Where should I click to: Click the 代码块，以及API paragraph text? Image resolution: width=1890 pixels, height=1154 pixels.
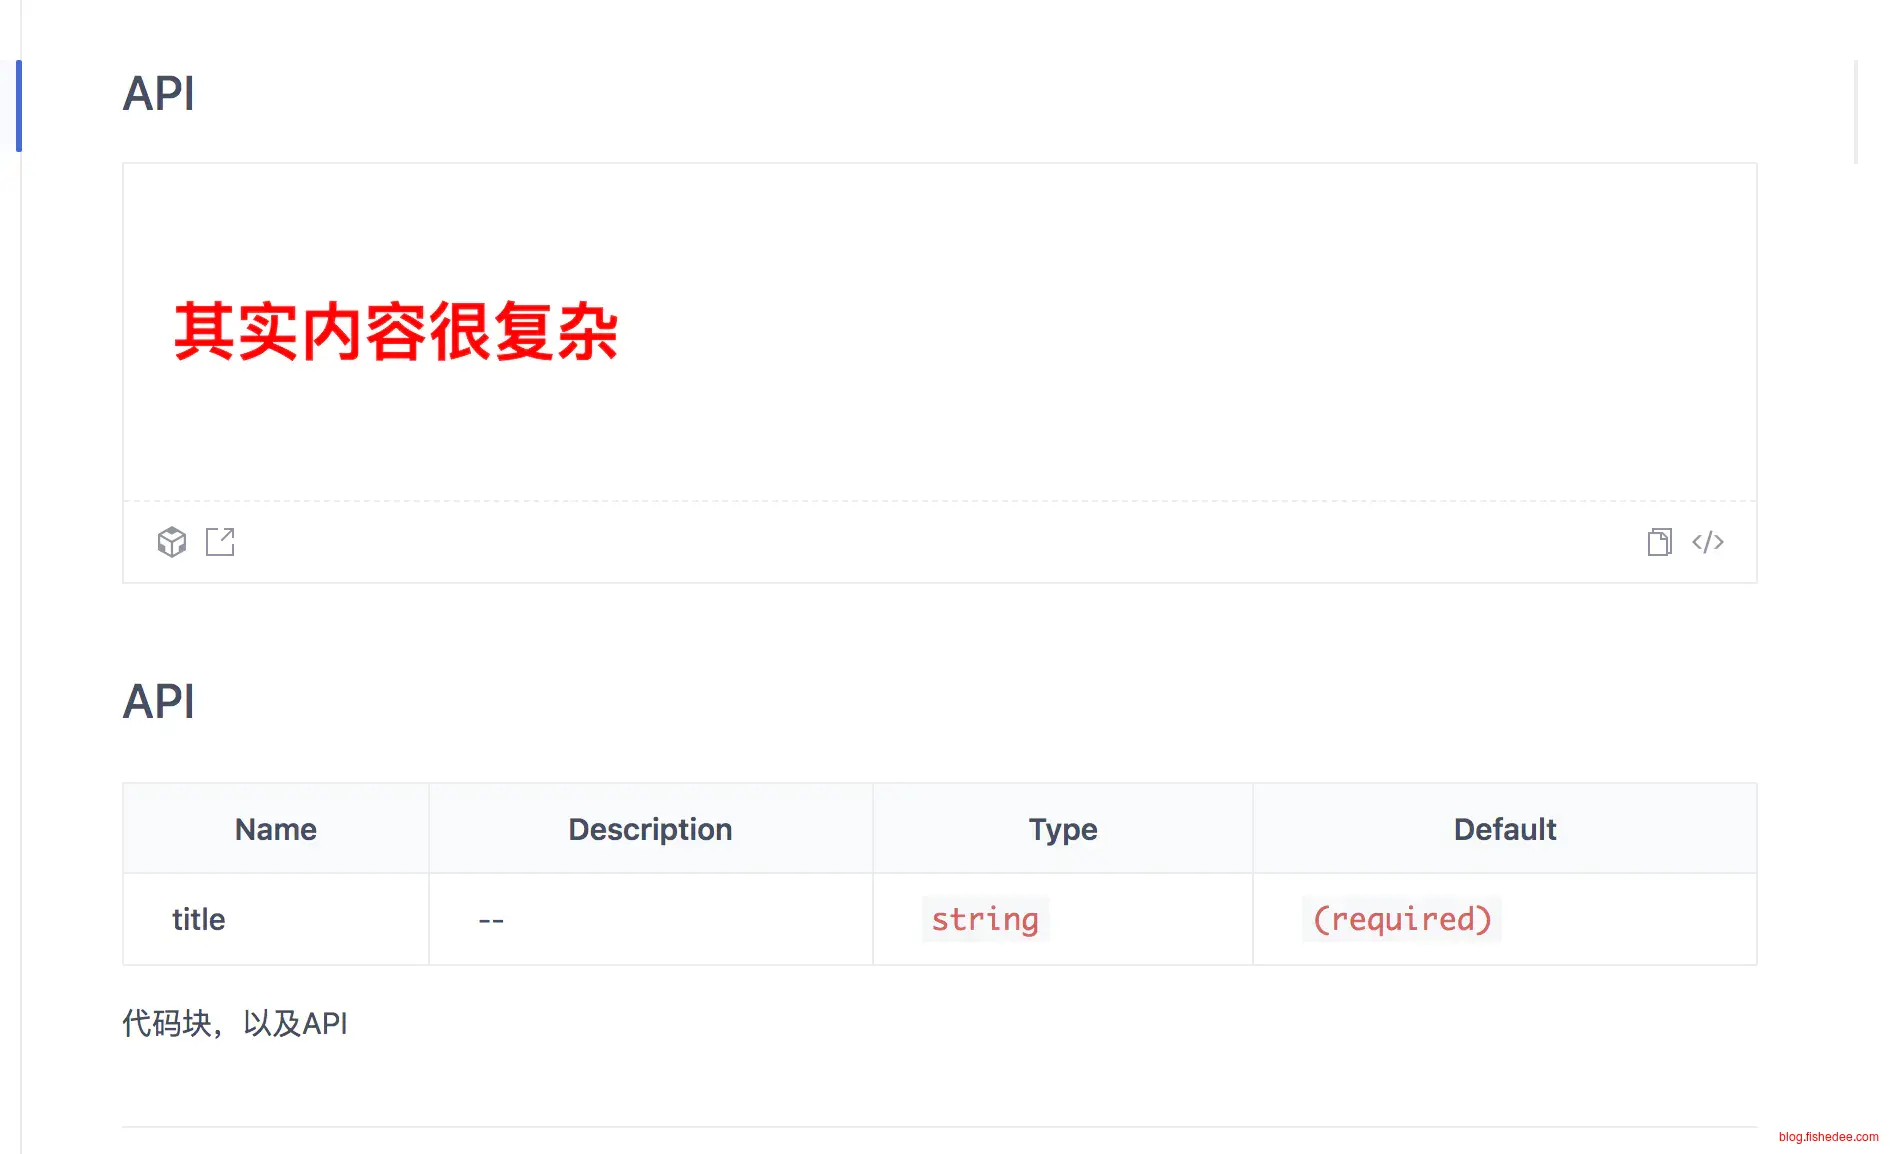(235, 1023)
